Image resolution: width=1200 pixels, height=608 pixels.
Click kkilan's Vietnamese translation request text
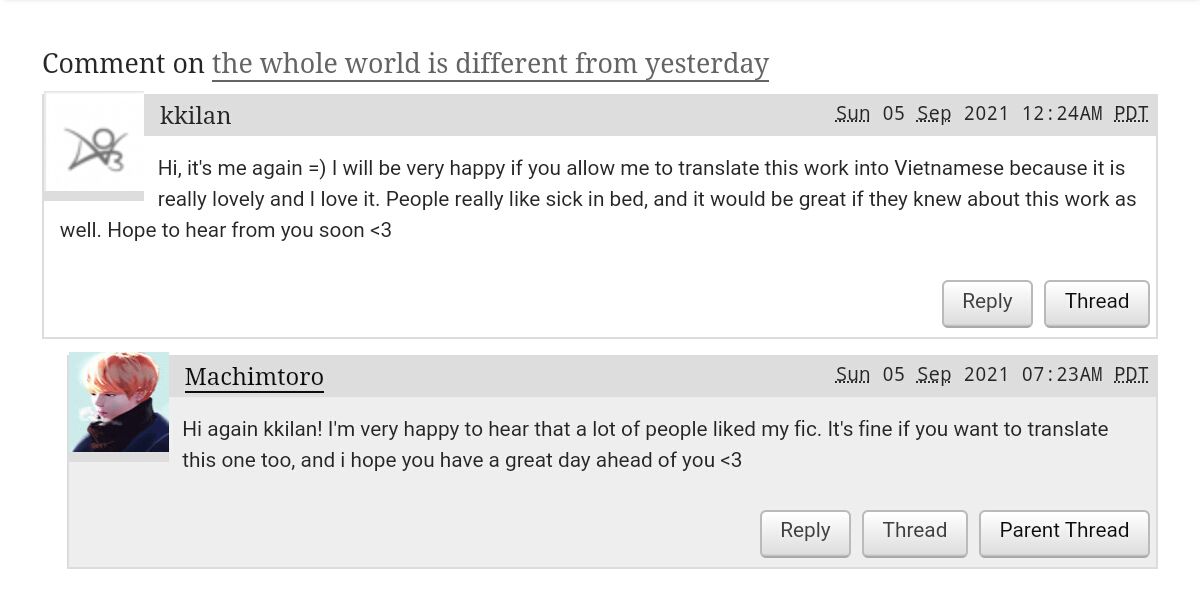640,199
